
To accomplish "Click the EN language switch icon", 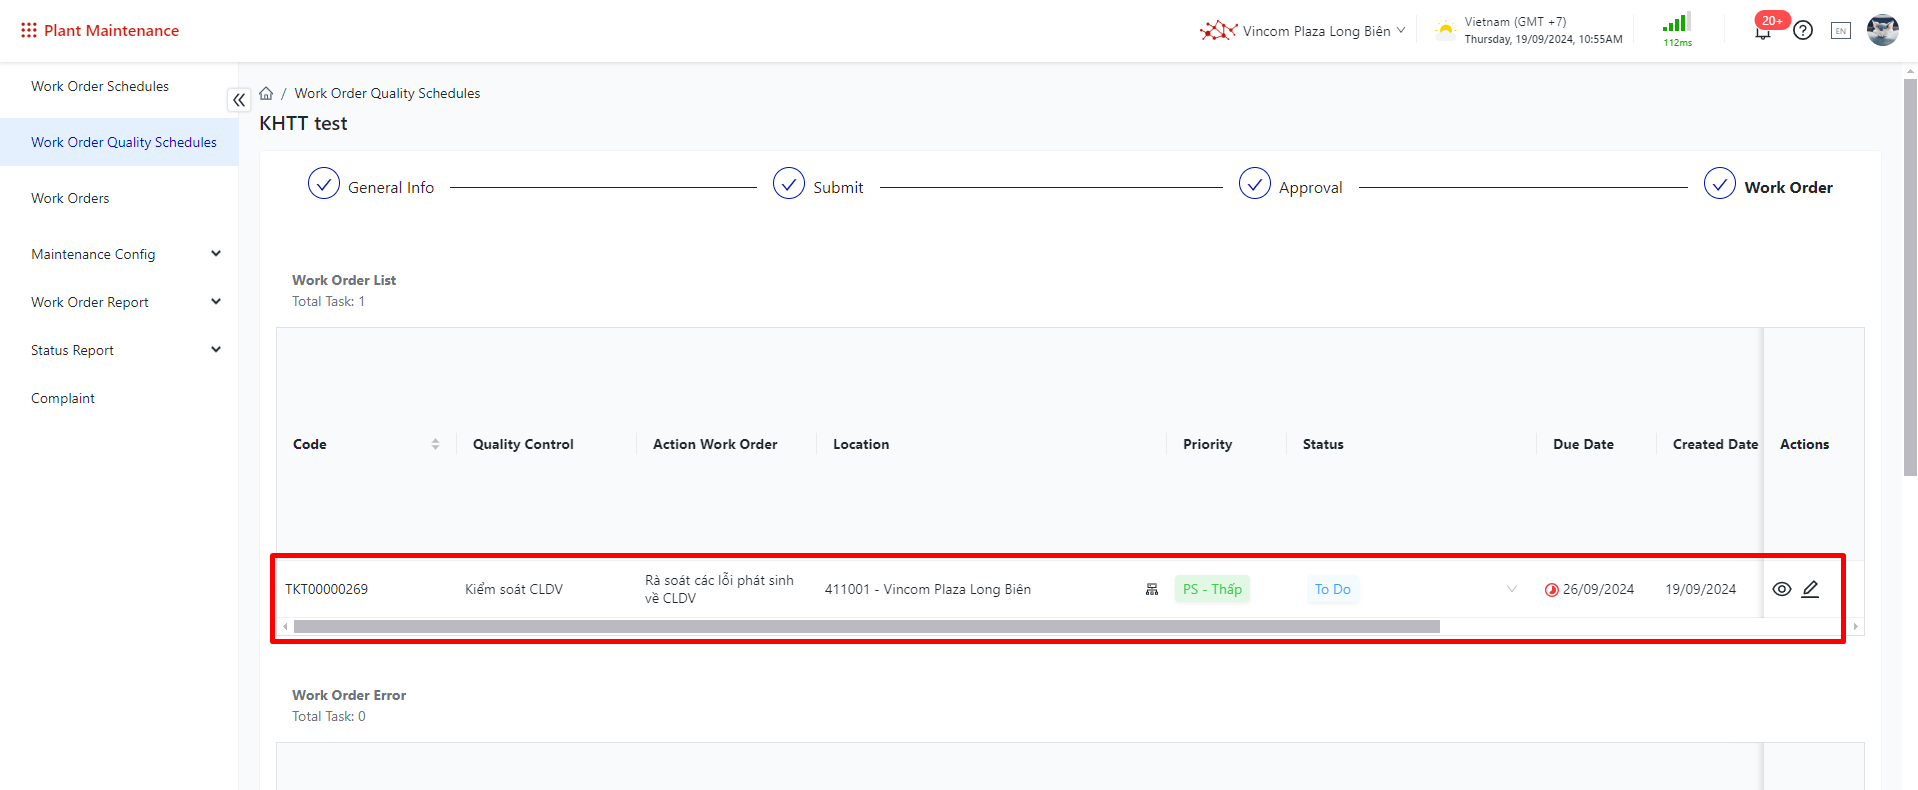I will 1840,31.
